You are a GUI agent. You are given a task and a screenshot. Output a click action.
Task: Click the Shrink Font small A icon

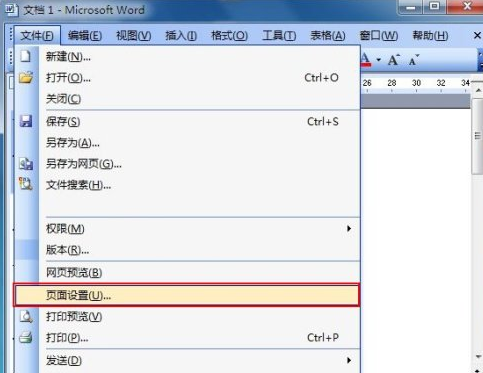point(414,60)
